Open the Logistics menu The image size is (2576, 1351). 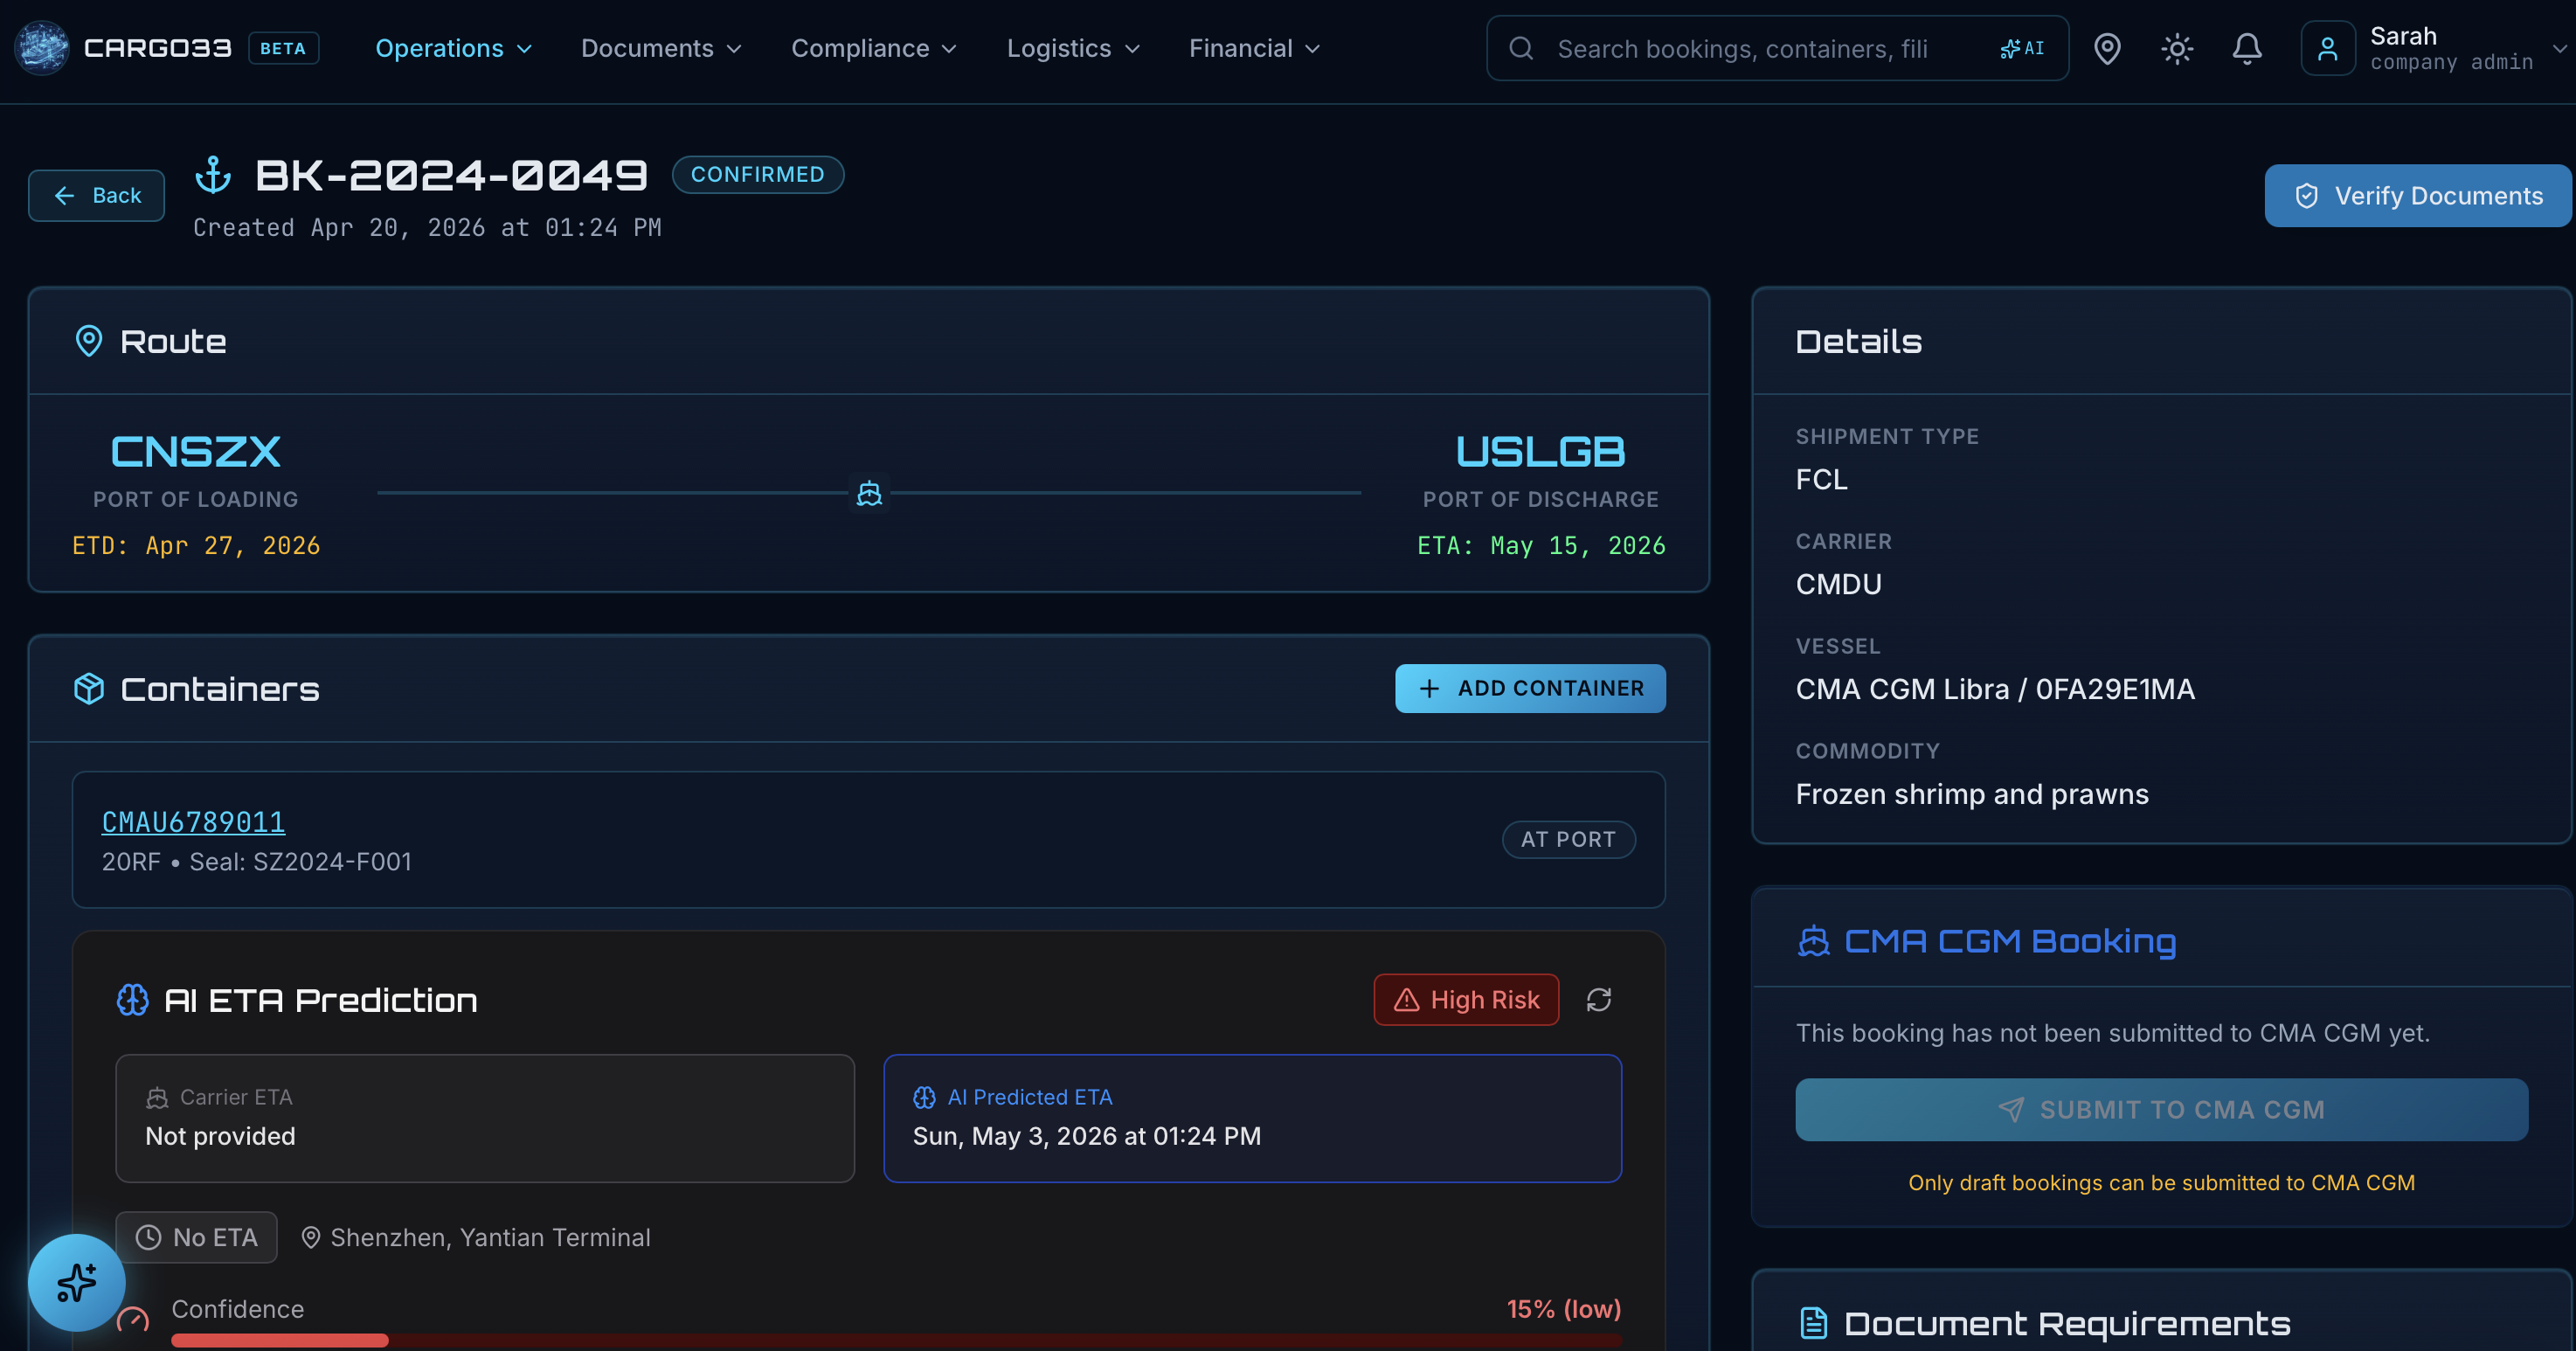tap(1073, 48)
